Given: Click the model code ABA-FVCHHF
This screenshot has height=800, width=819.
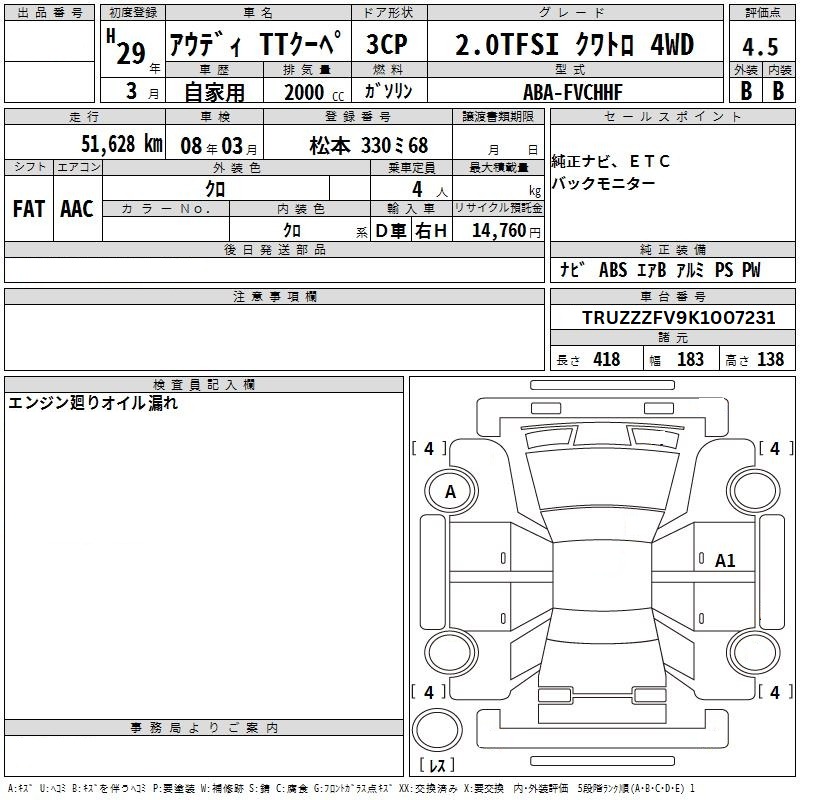Looking at the screenshot, I should 573,92.
